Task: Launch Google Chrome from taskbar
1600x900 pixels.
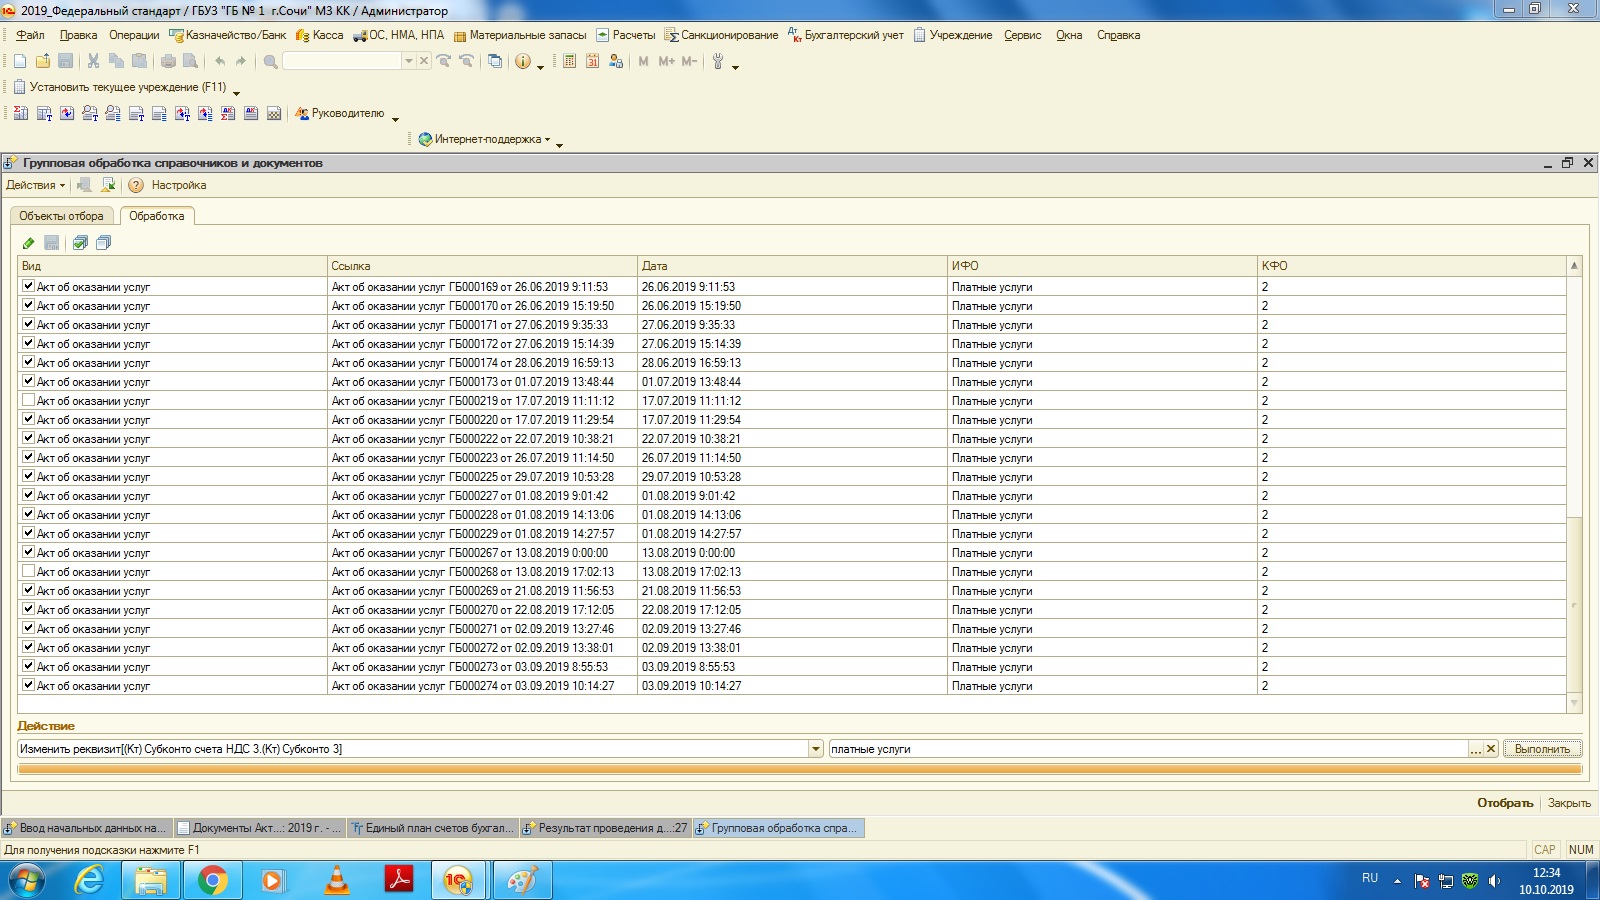Action: pyautogui.click(x=212, y=880)
